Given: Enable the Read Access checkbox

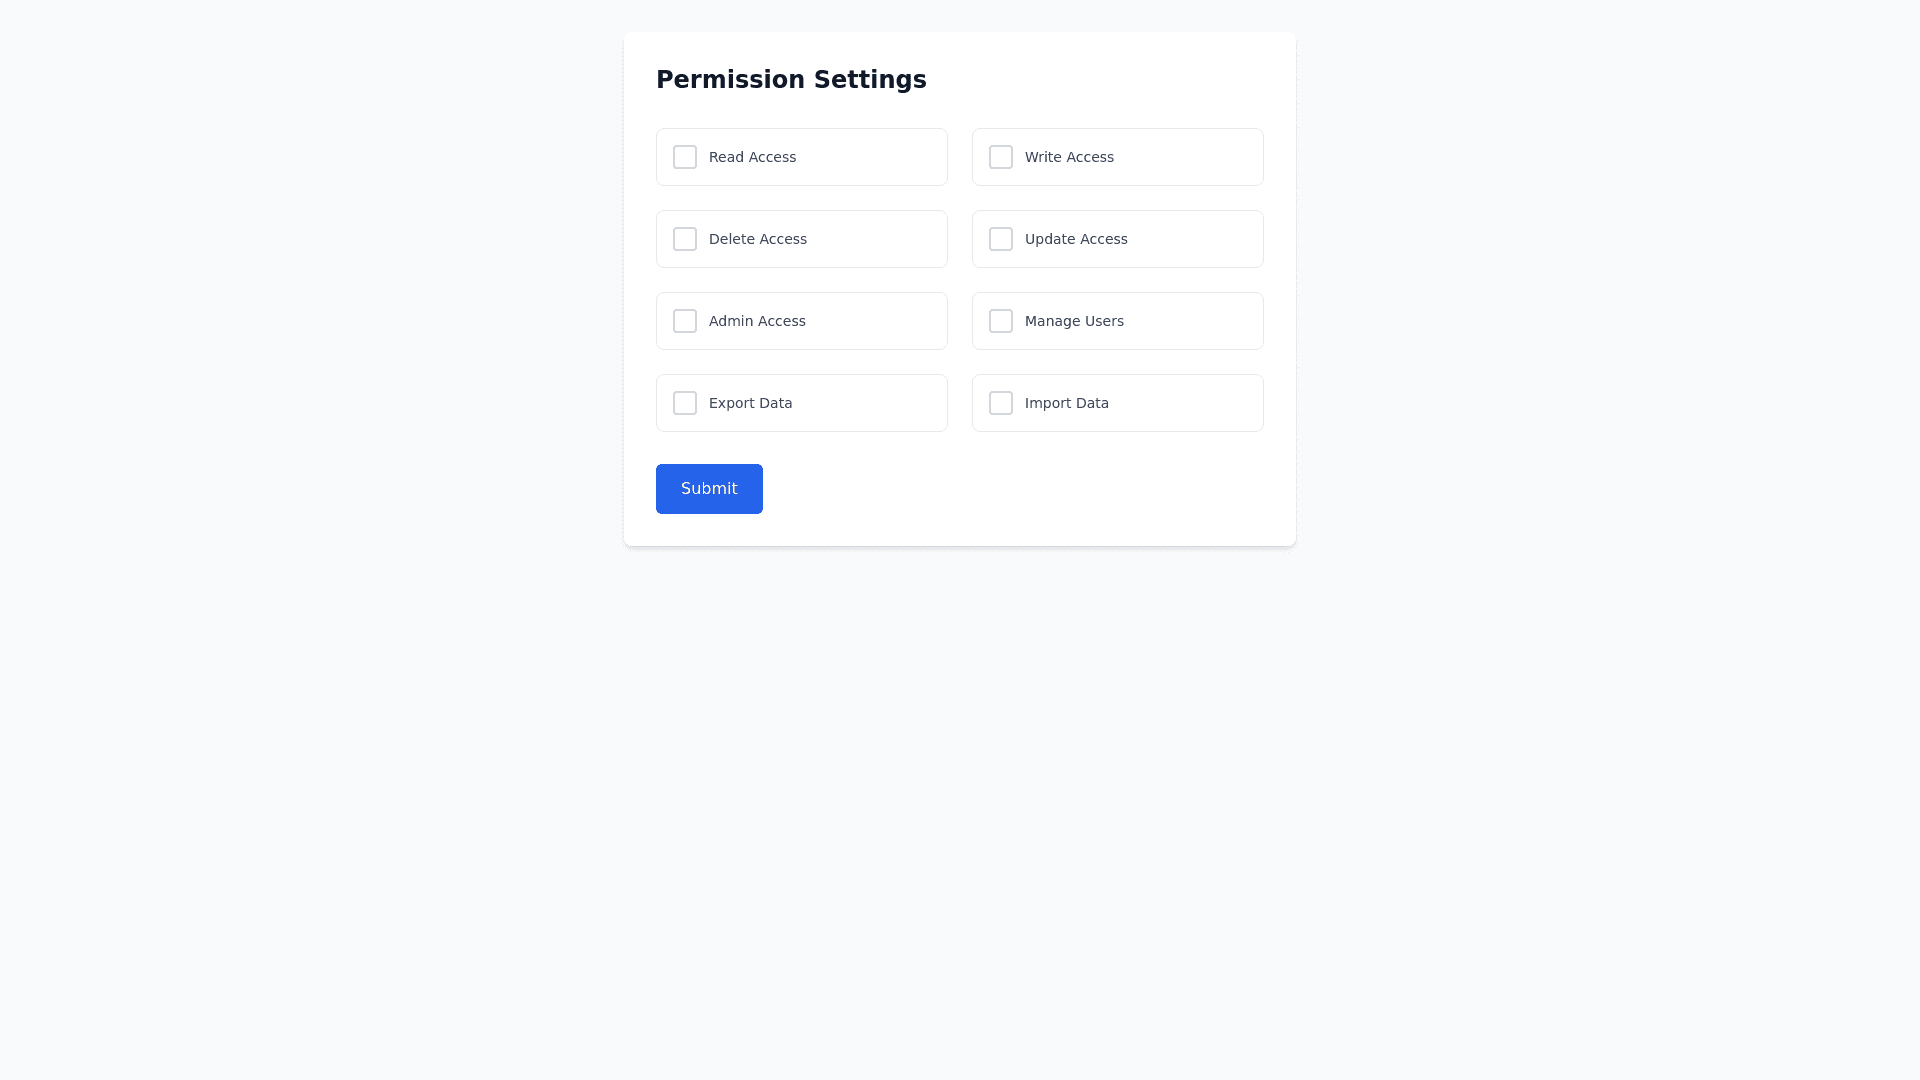Looking at the screenshot, I should point(685,157).
